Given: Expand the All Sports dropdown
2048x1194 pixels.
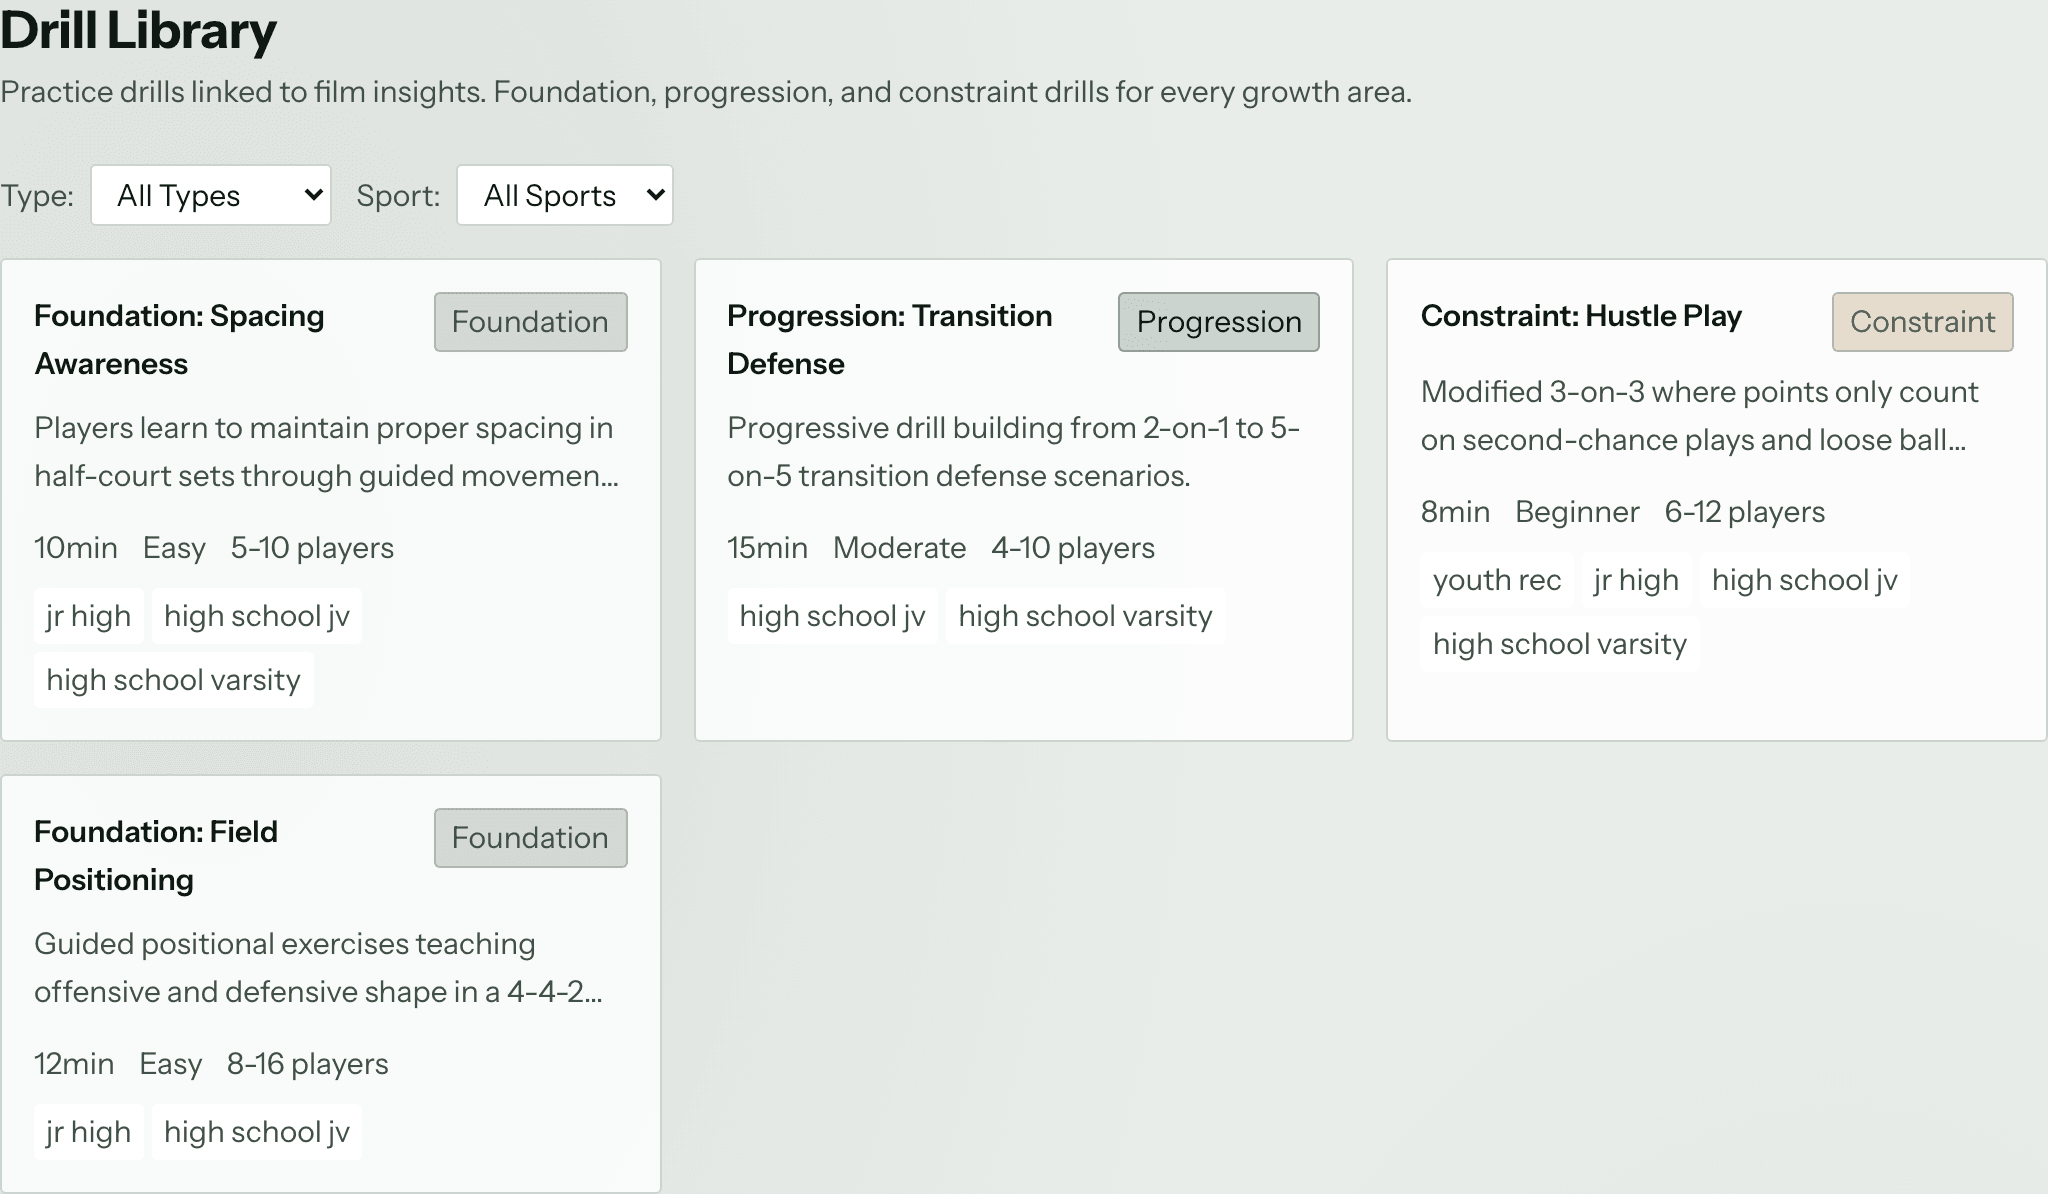Looking at the screenshot, I should click(565, 195).
